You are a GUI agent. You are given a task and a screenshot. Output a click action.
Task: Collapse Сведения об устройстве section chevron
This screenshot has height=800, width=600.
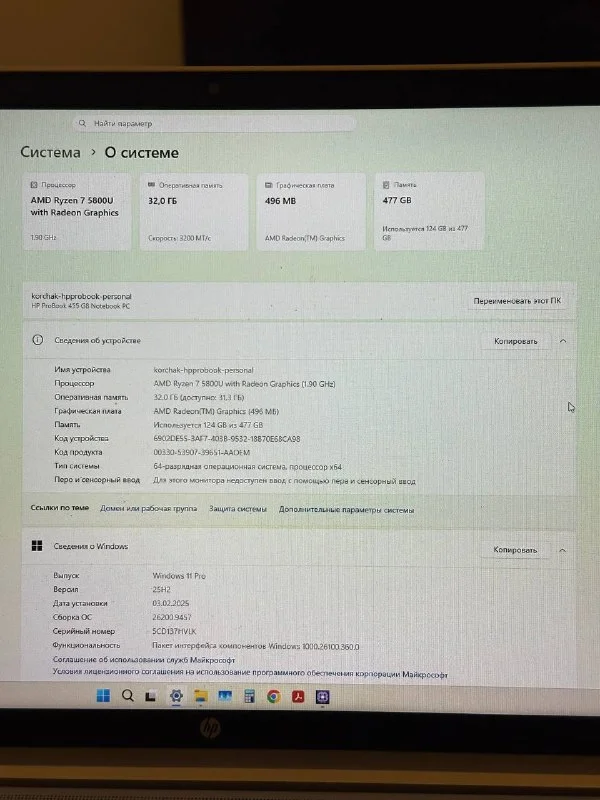pyautogui.click(x=563, y=341)
